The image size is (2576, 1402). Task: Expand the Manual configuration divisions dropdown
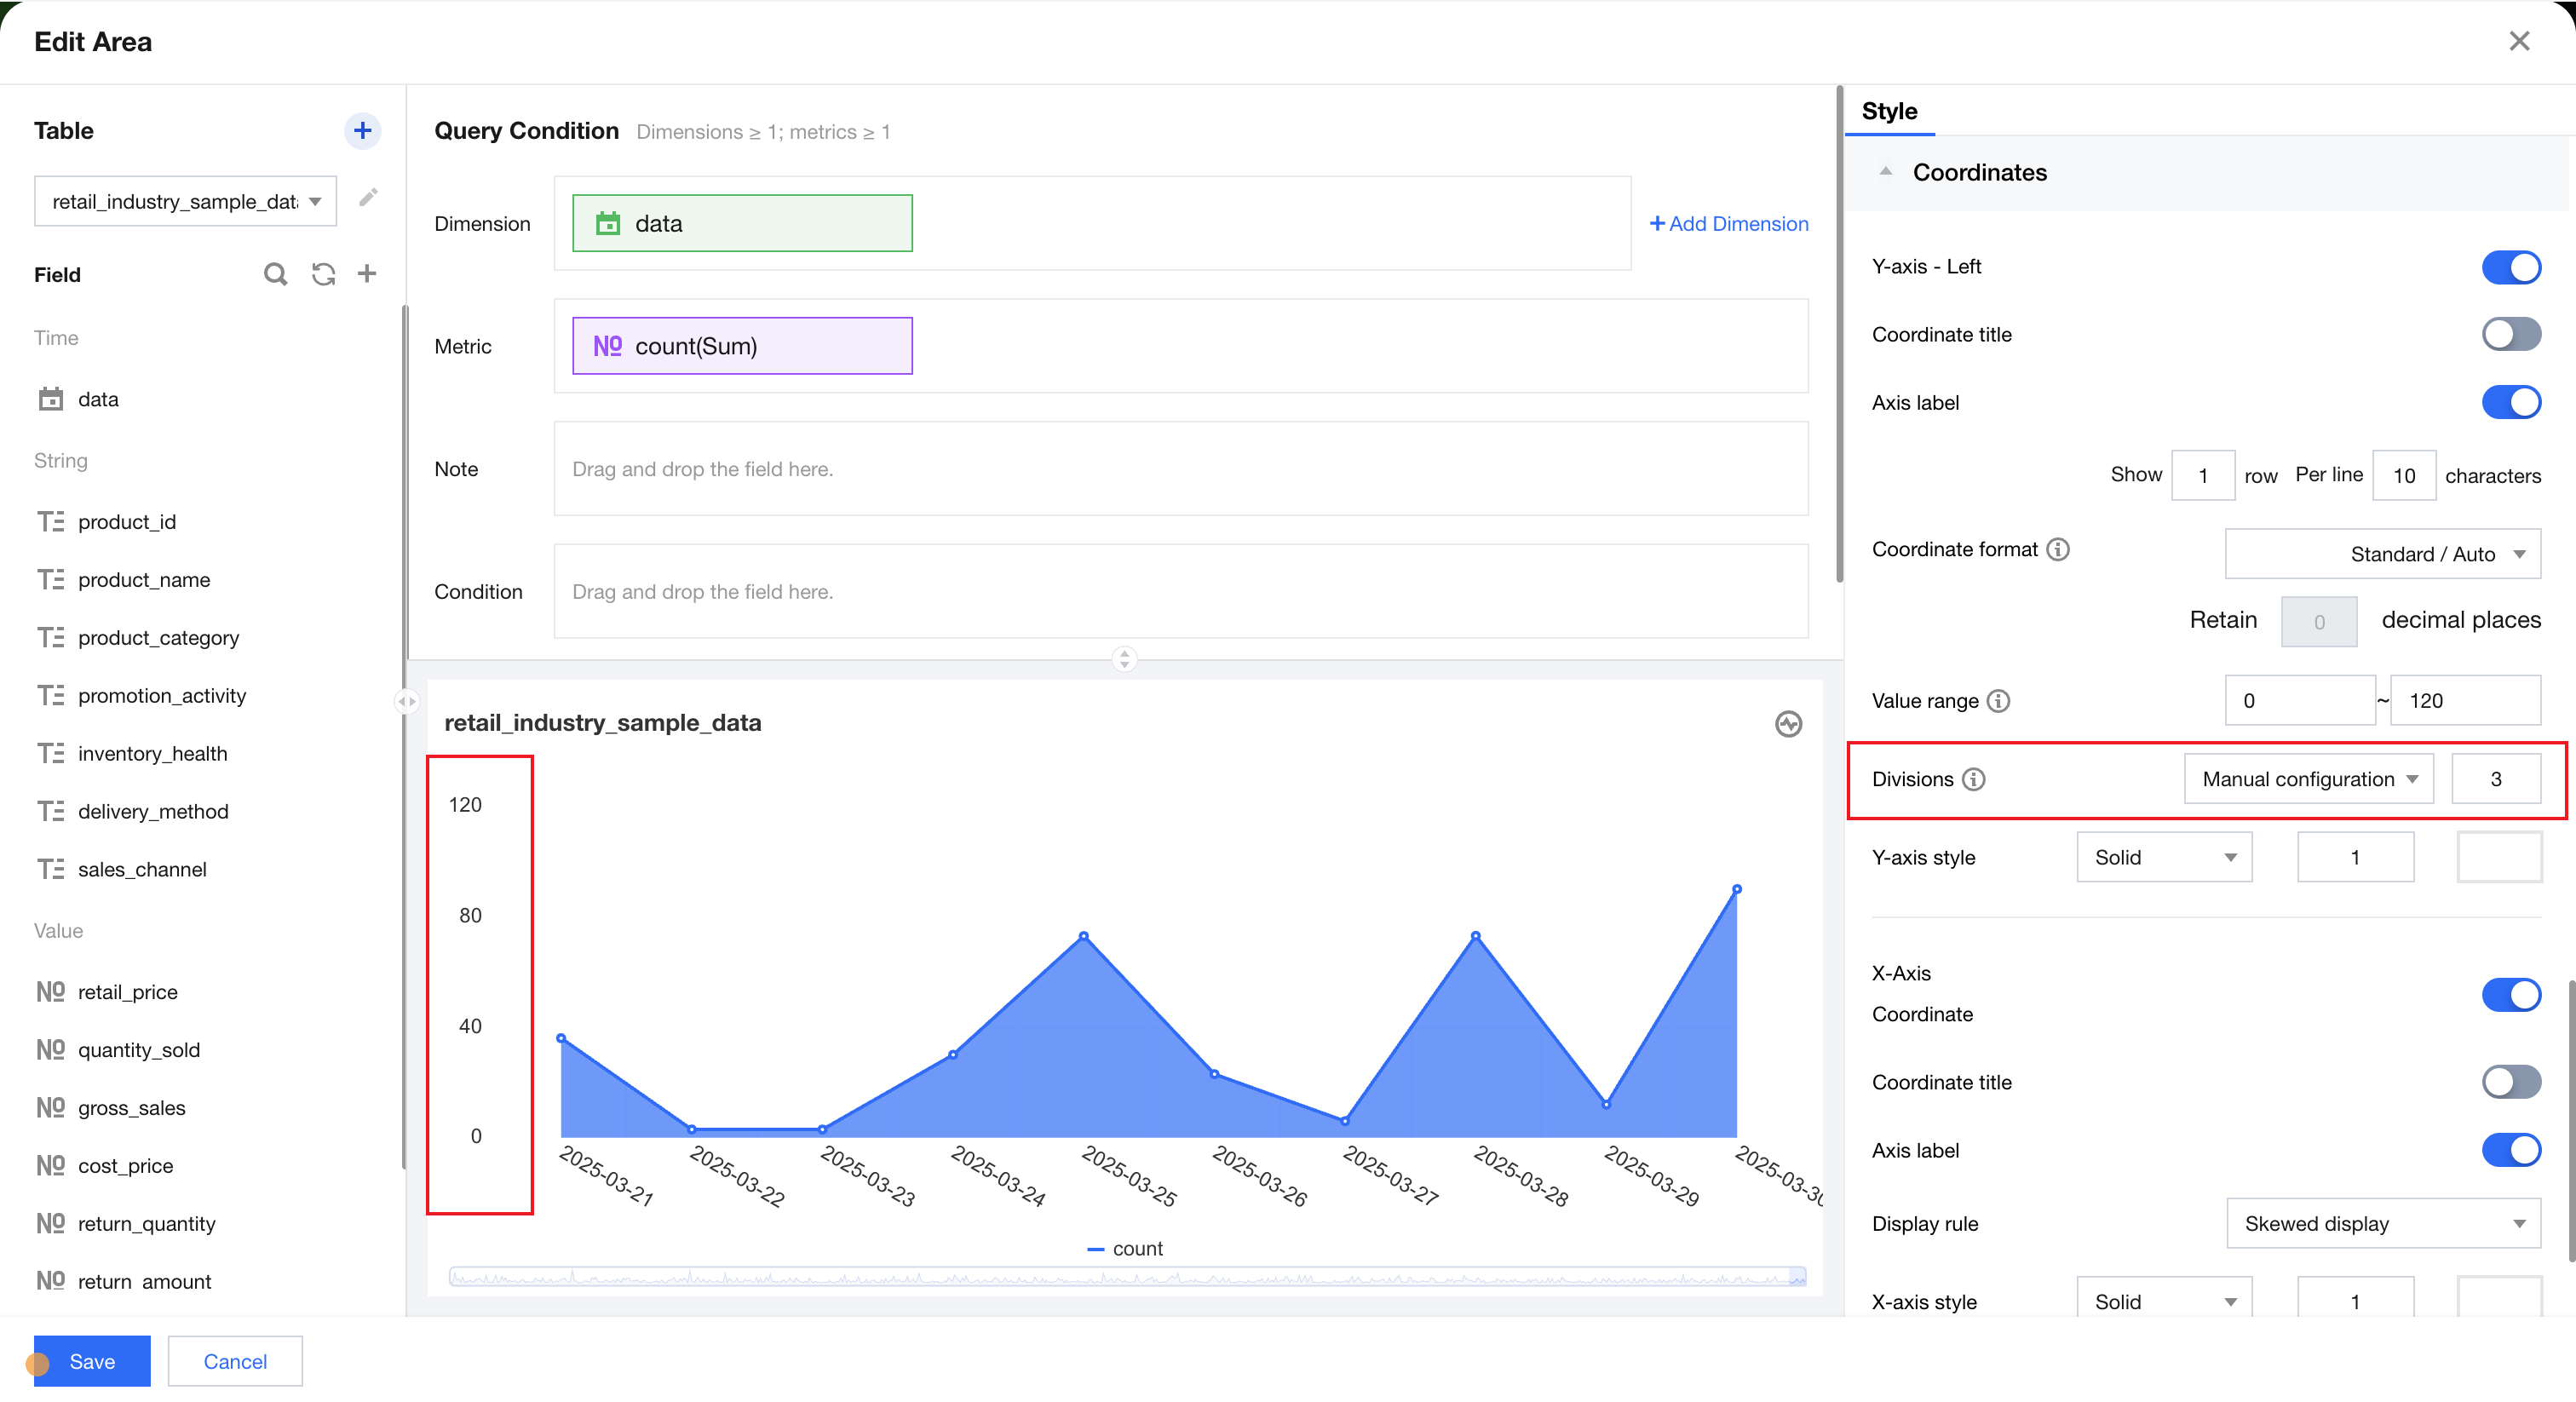pyautogui.click(x=2308, y=779)
